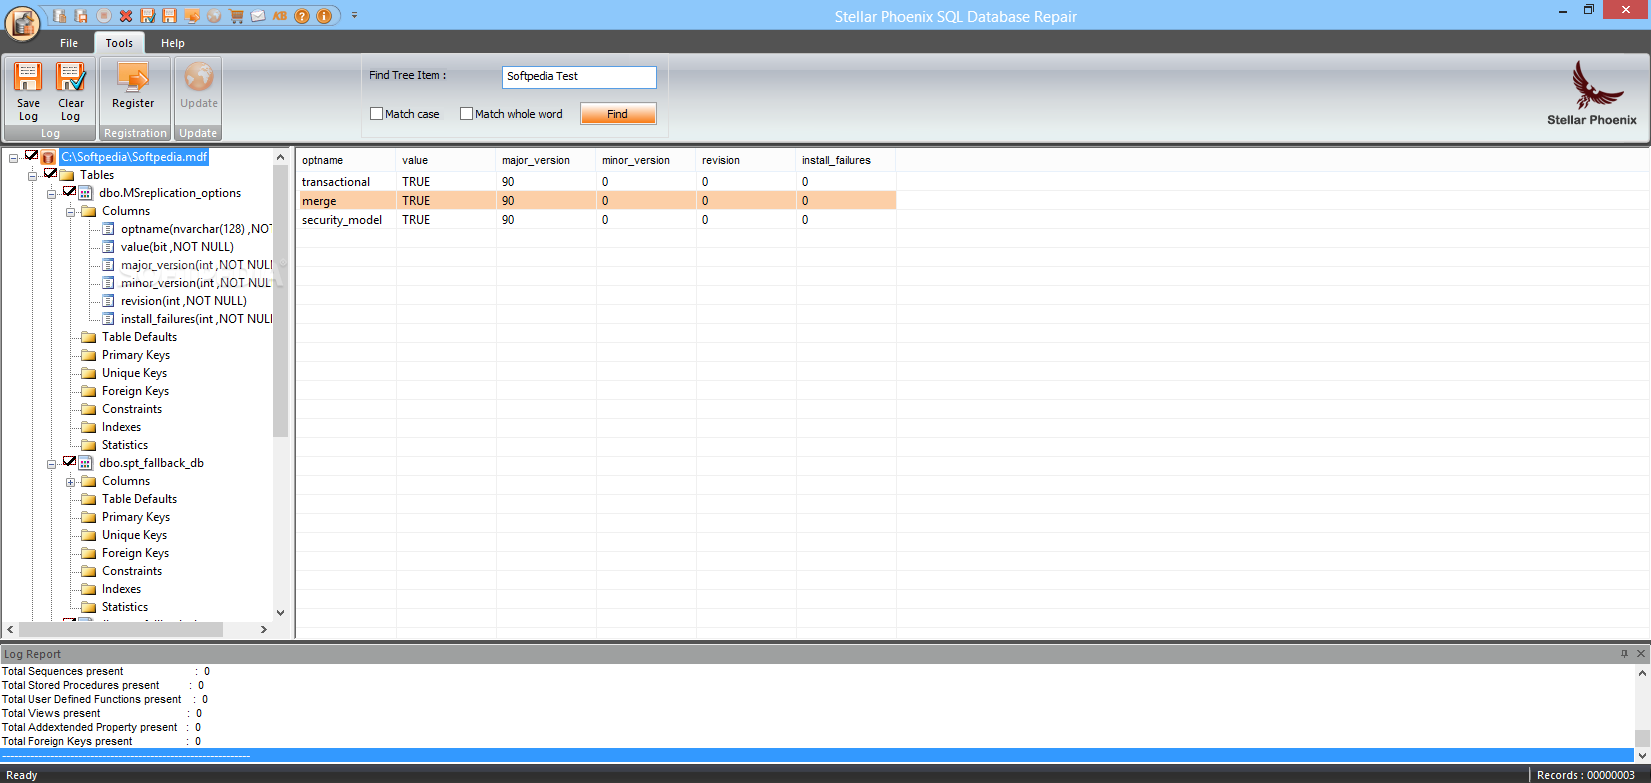
Task: Click the table icon of dbo.spt_fallback_db
Action: coord(86,463)
